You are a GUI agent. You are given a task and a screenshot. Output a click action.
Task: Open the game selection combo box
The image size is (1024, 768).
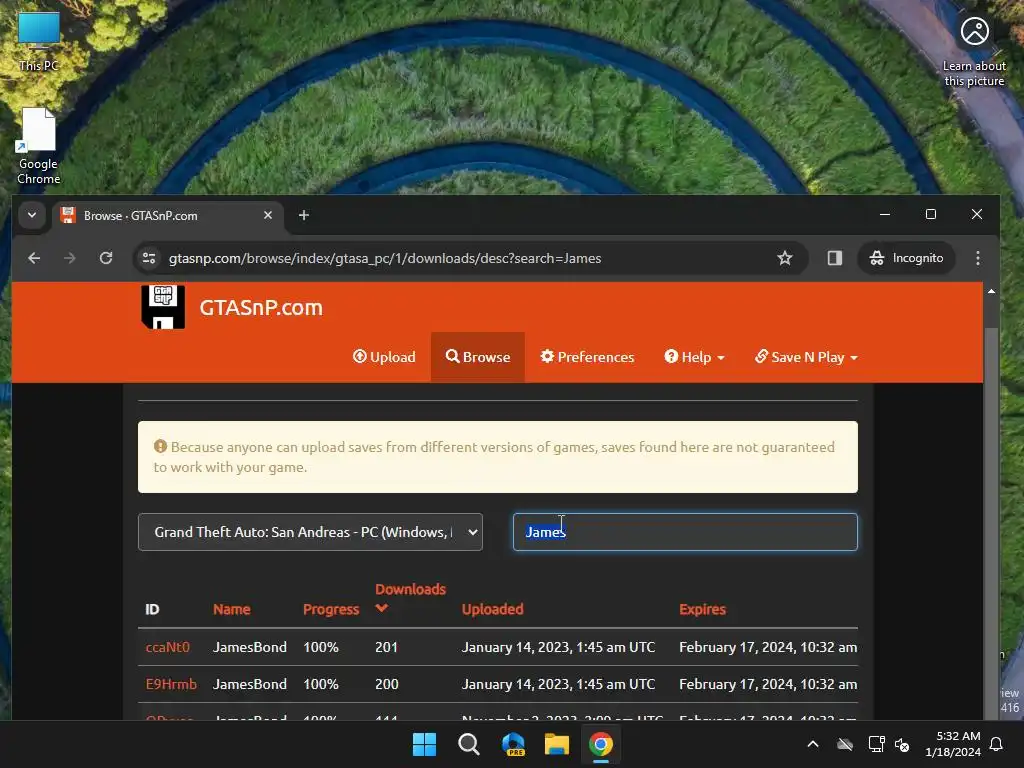(310, 532)
